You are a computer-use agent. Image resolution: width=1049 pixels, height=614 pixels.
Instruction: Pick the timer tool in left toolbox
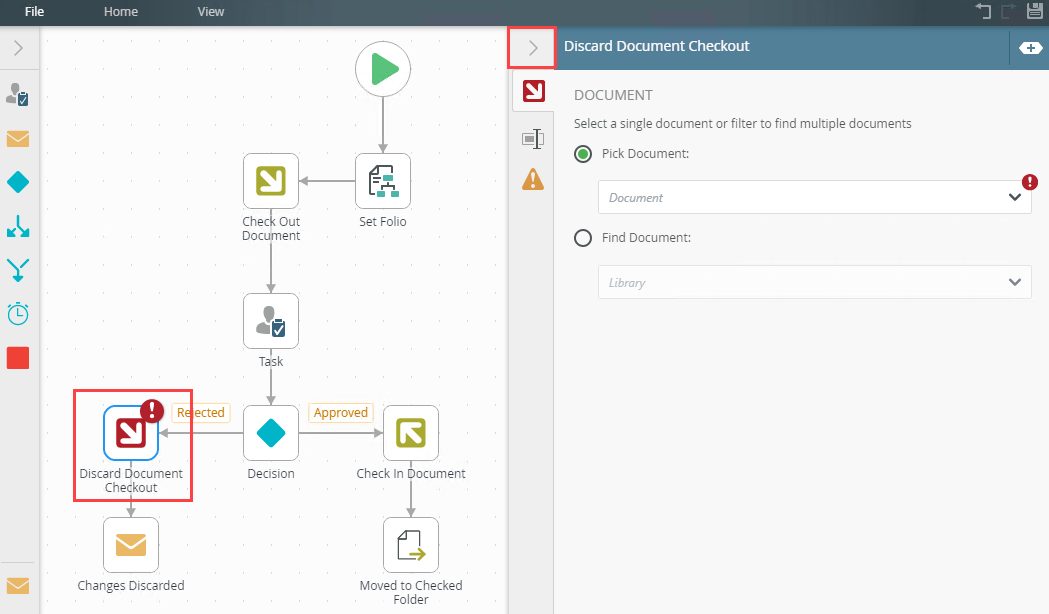click(18, 314)
